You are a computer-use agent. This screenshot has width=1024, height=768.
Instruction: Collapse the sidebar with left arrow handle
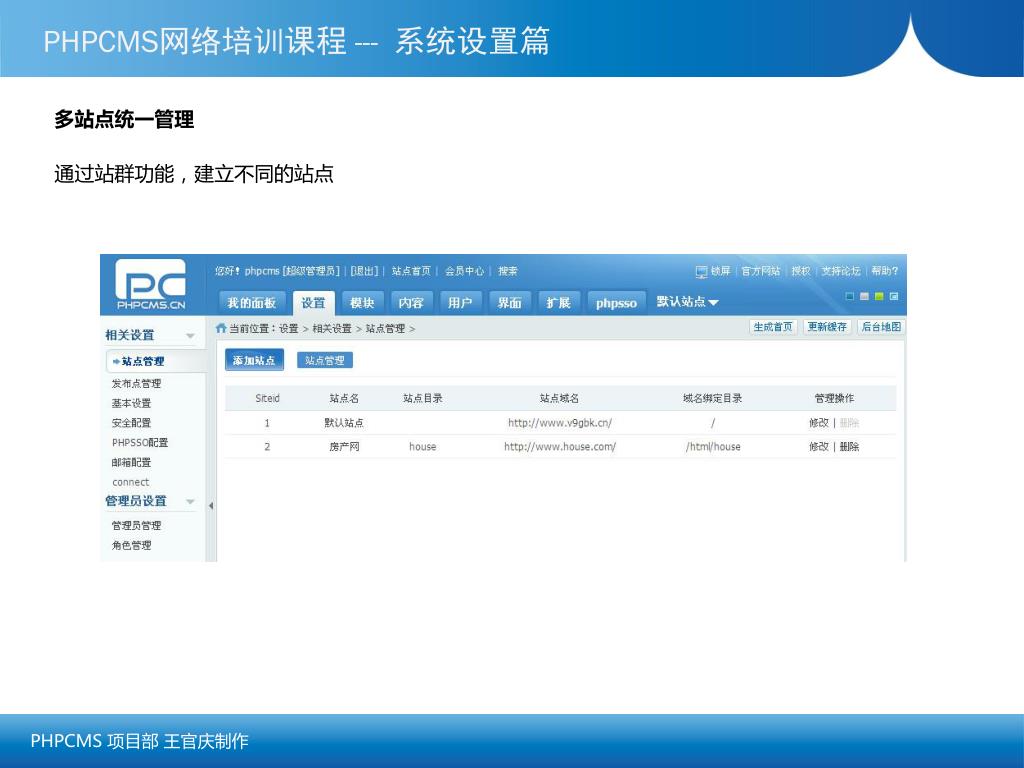pos(211,505)
